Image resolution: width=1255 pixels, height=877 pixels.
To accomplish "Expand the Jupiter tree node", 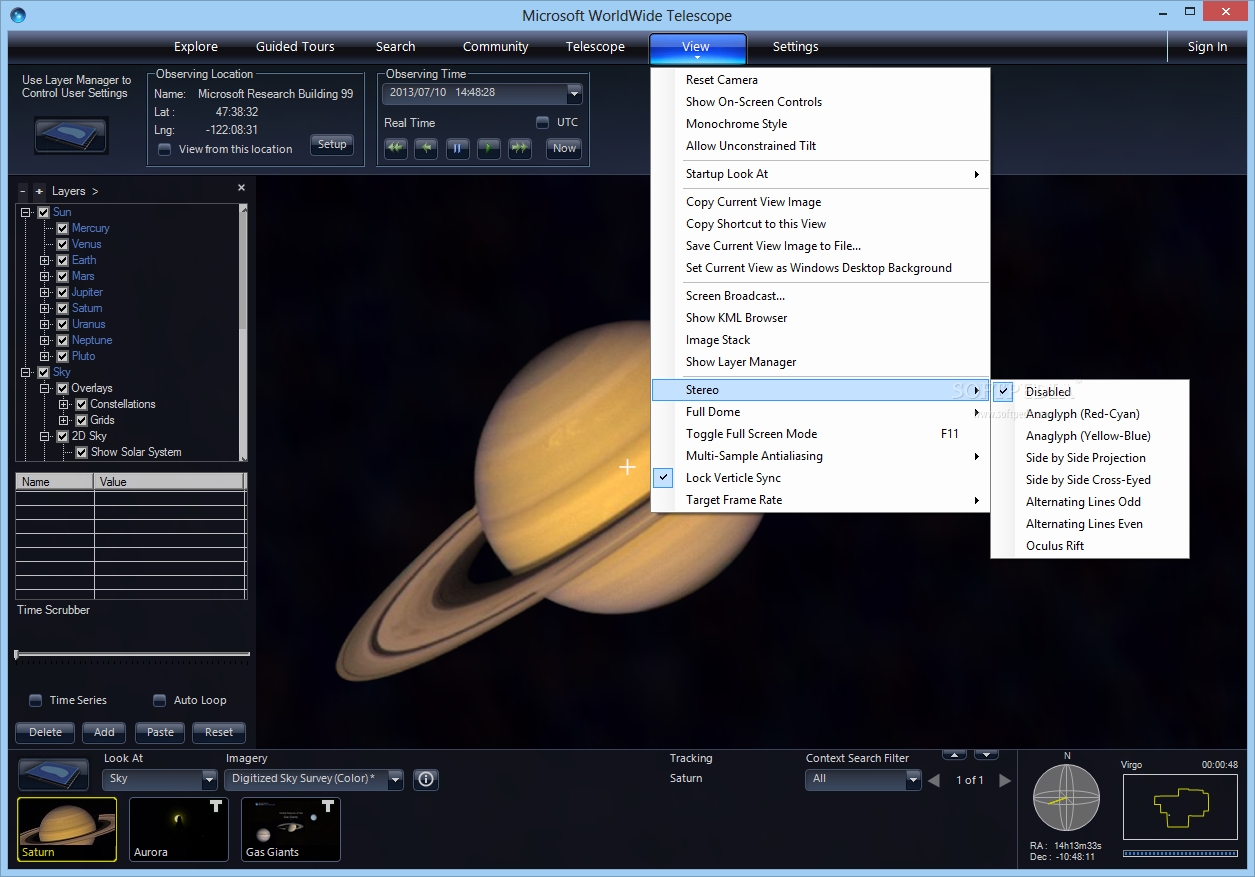I will pyautogui.click(x=44, y=292).
